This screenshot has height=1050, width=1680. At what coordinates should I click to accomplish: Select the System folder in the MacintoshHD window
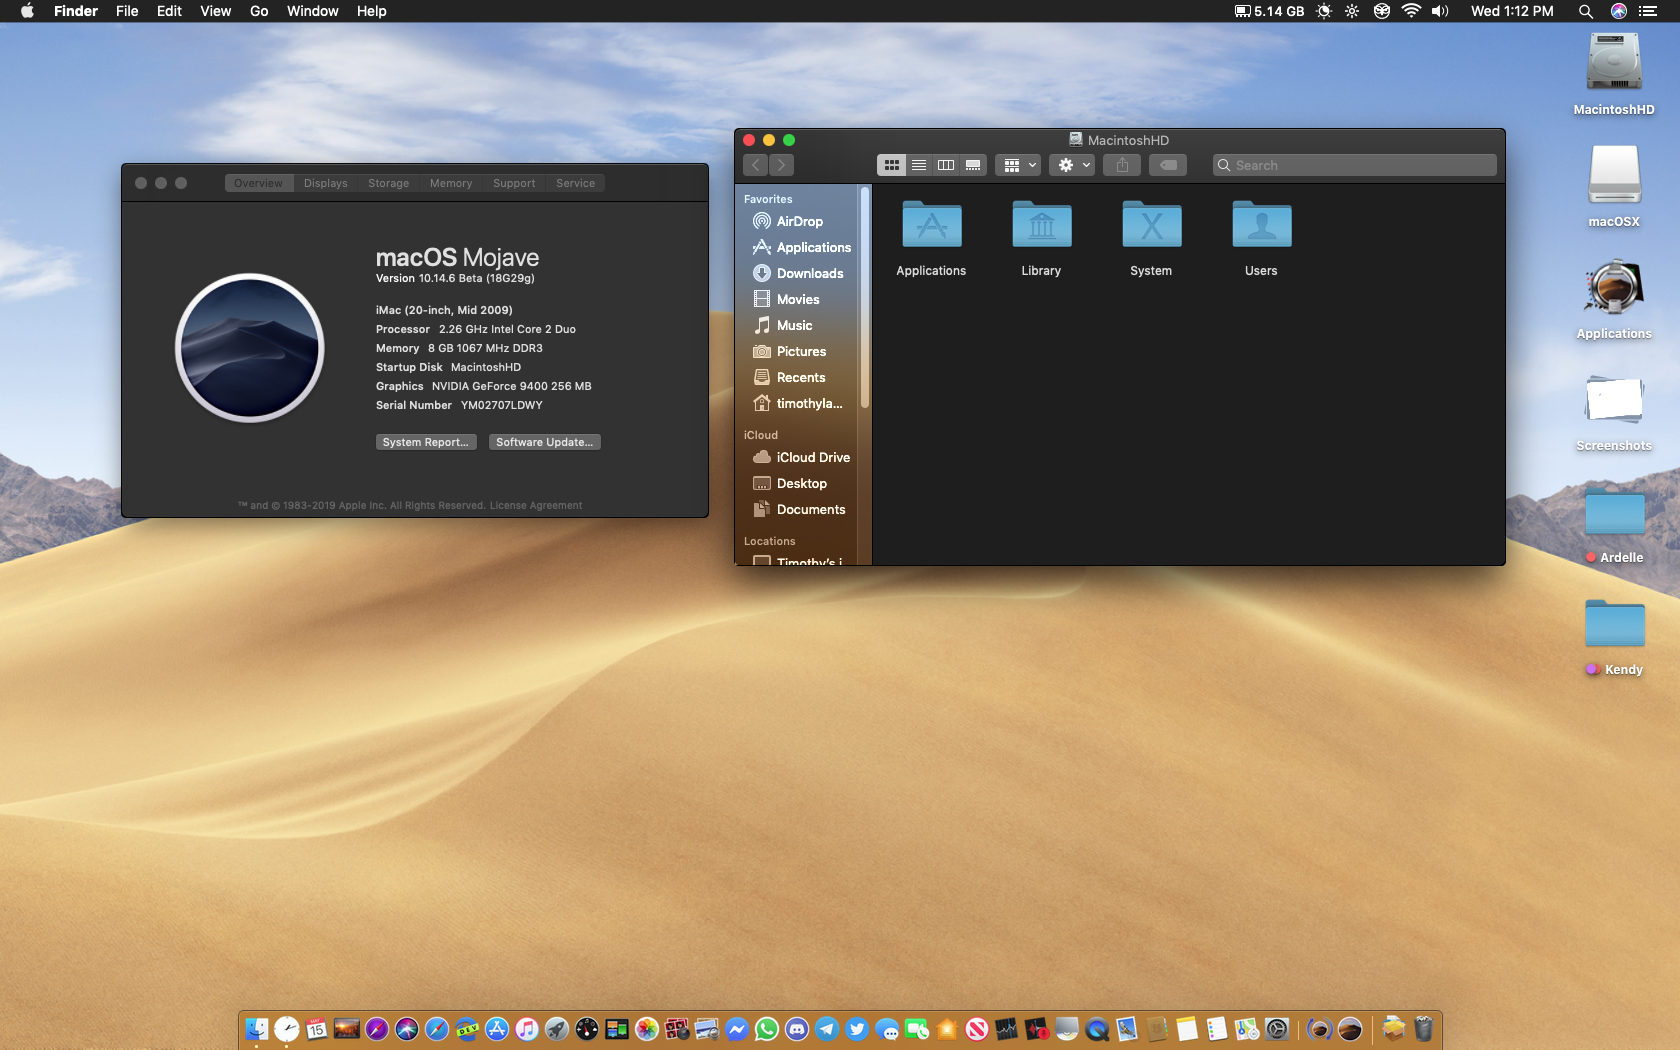click(x=1151, y=239)
